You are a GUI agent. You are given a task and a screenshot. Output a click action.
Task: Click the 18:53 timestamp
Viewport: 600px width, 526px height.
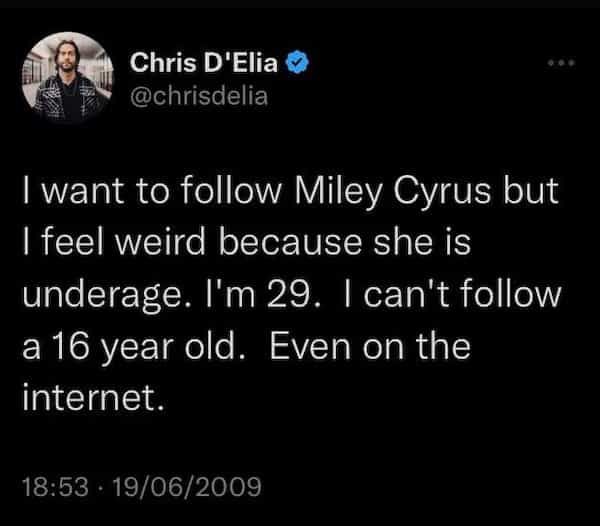(x=55, y=487)
